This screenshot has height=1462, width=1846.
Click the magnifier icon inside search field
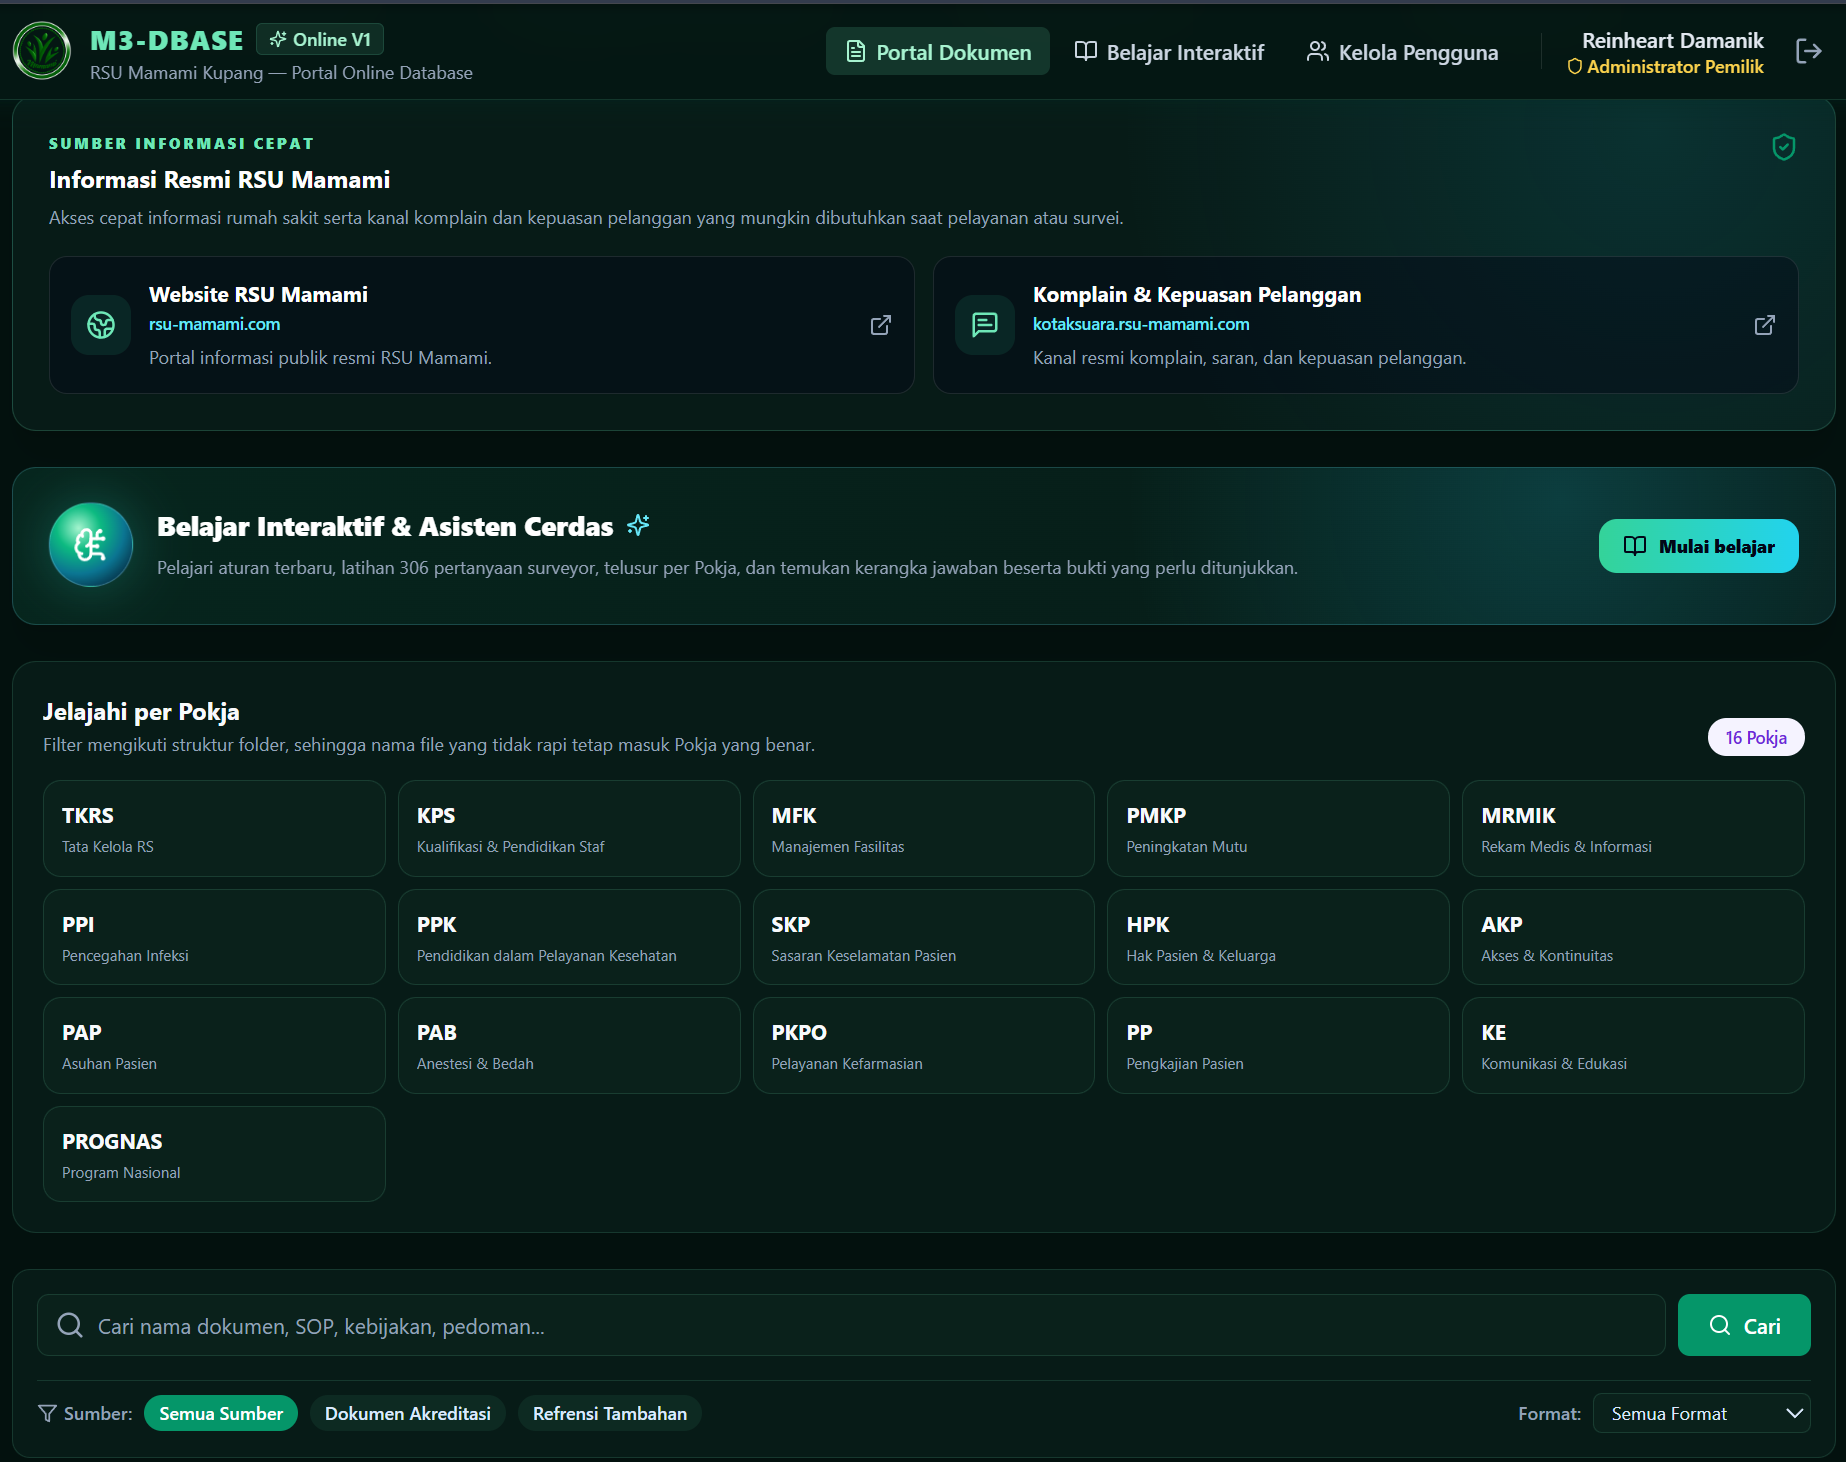(x=70, y=1325)
